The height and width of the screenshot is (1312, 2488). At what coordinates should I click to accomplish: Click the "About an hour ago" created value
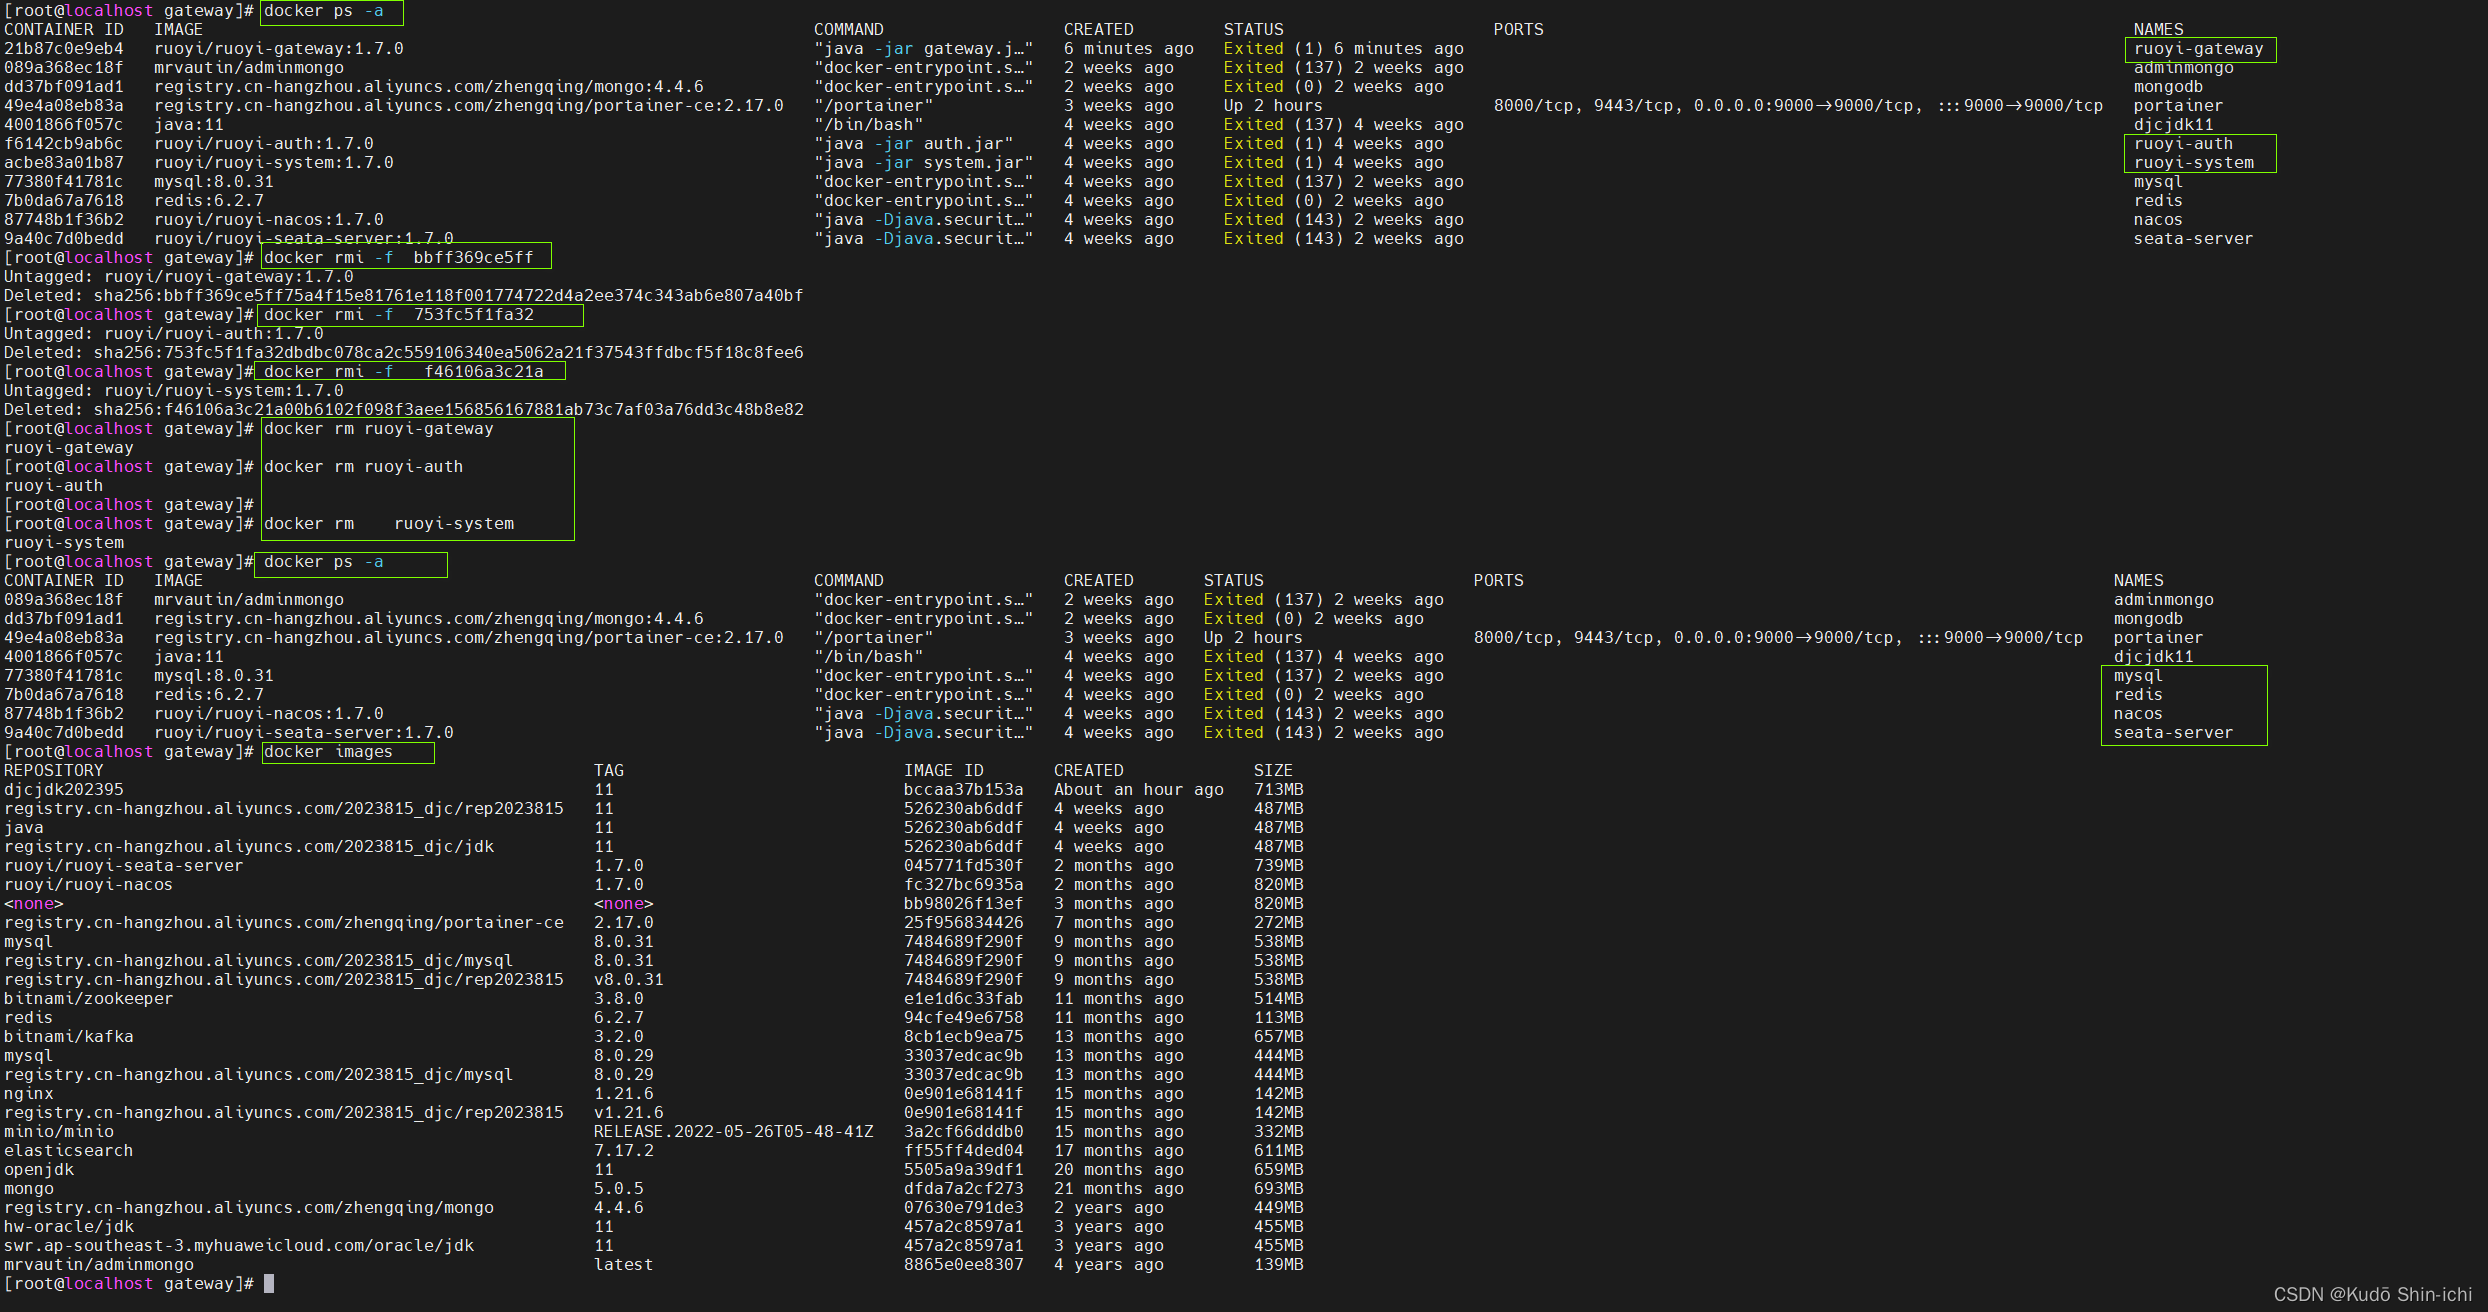[1139, 790]
